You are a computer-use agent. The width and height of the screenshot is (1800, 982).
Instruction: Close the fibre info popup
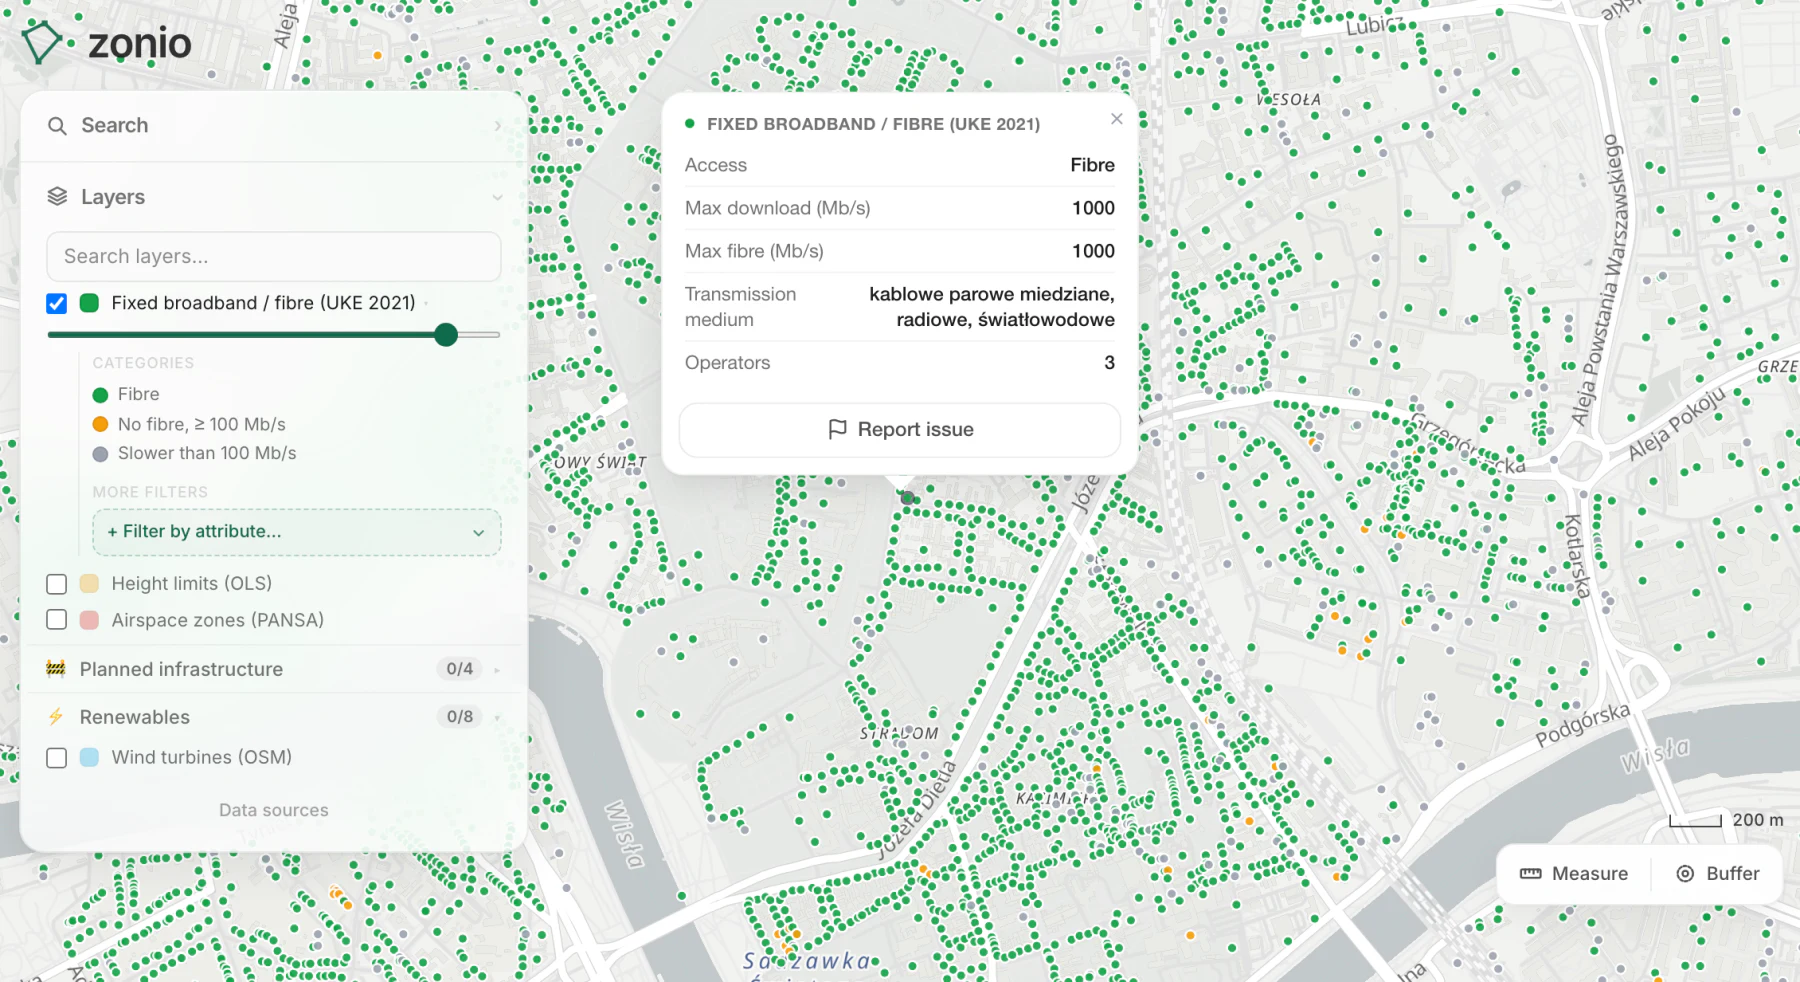pyautogui.click(x=1117, y=119)
